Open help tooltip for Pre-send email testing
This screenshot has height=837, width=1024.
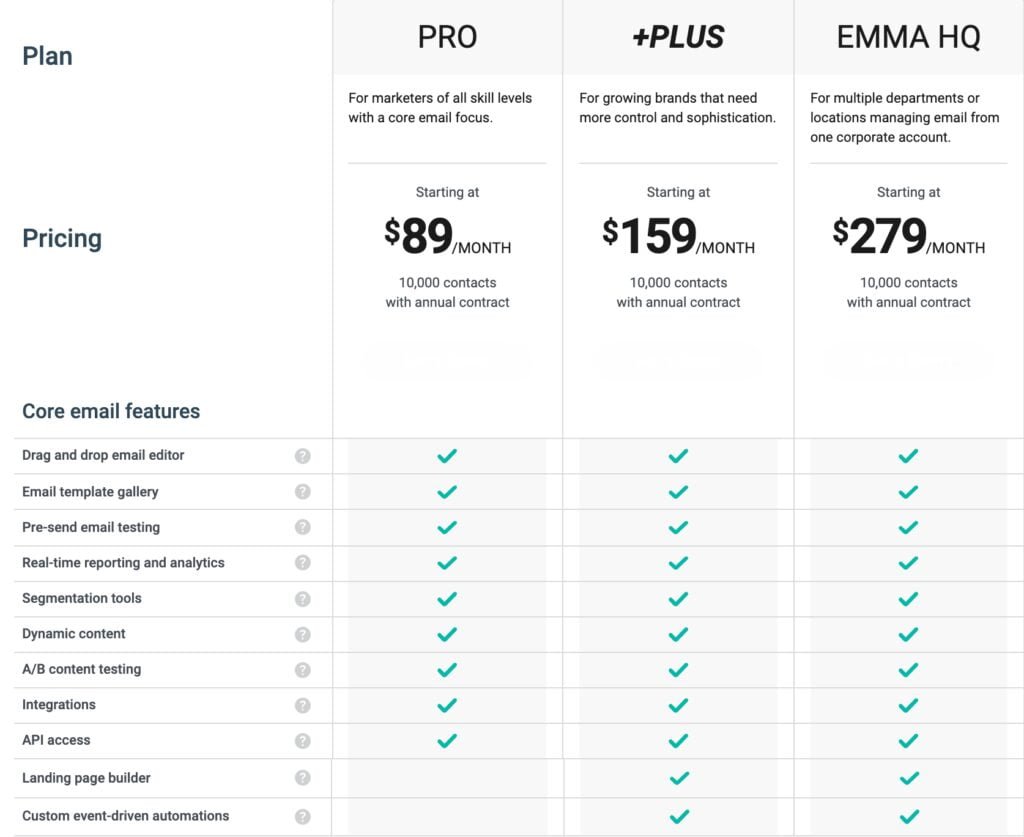pos(303,527)
